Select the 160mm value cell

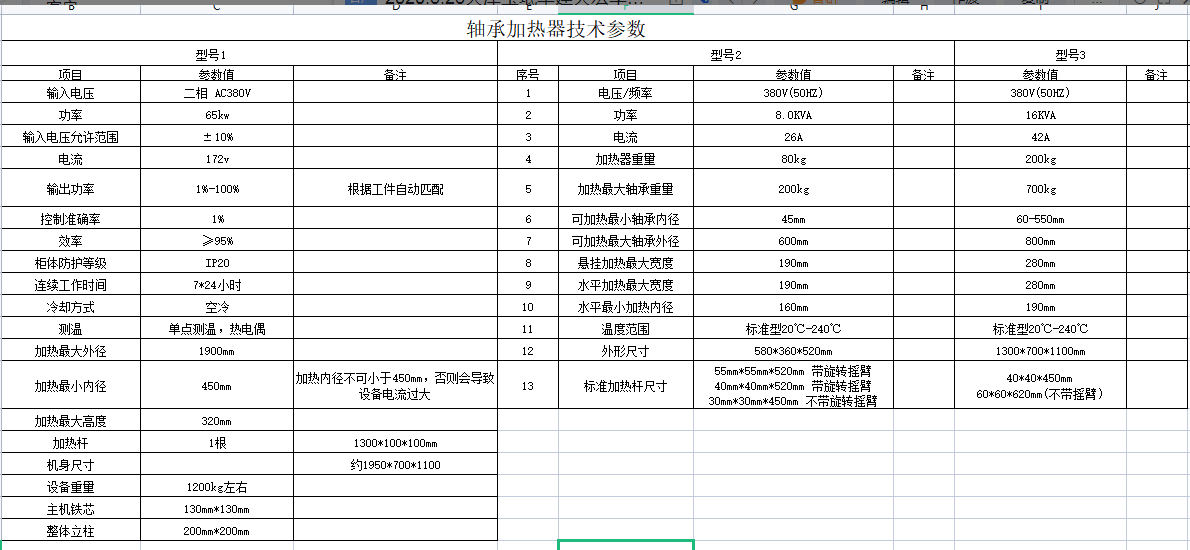[x=793, y=307]
